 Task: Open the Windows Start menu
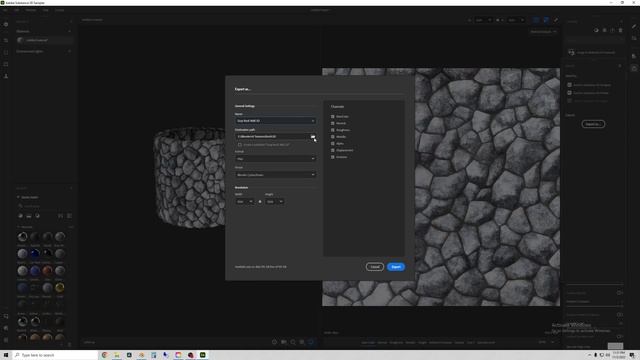point(6,355)
